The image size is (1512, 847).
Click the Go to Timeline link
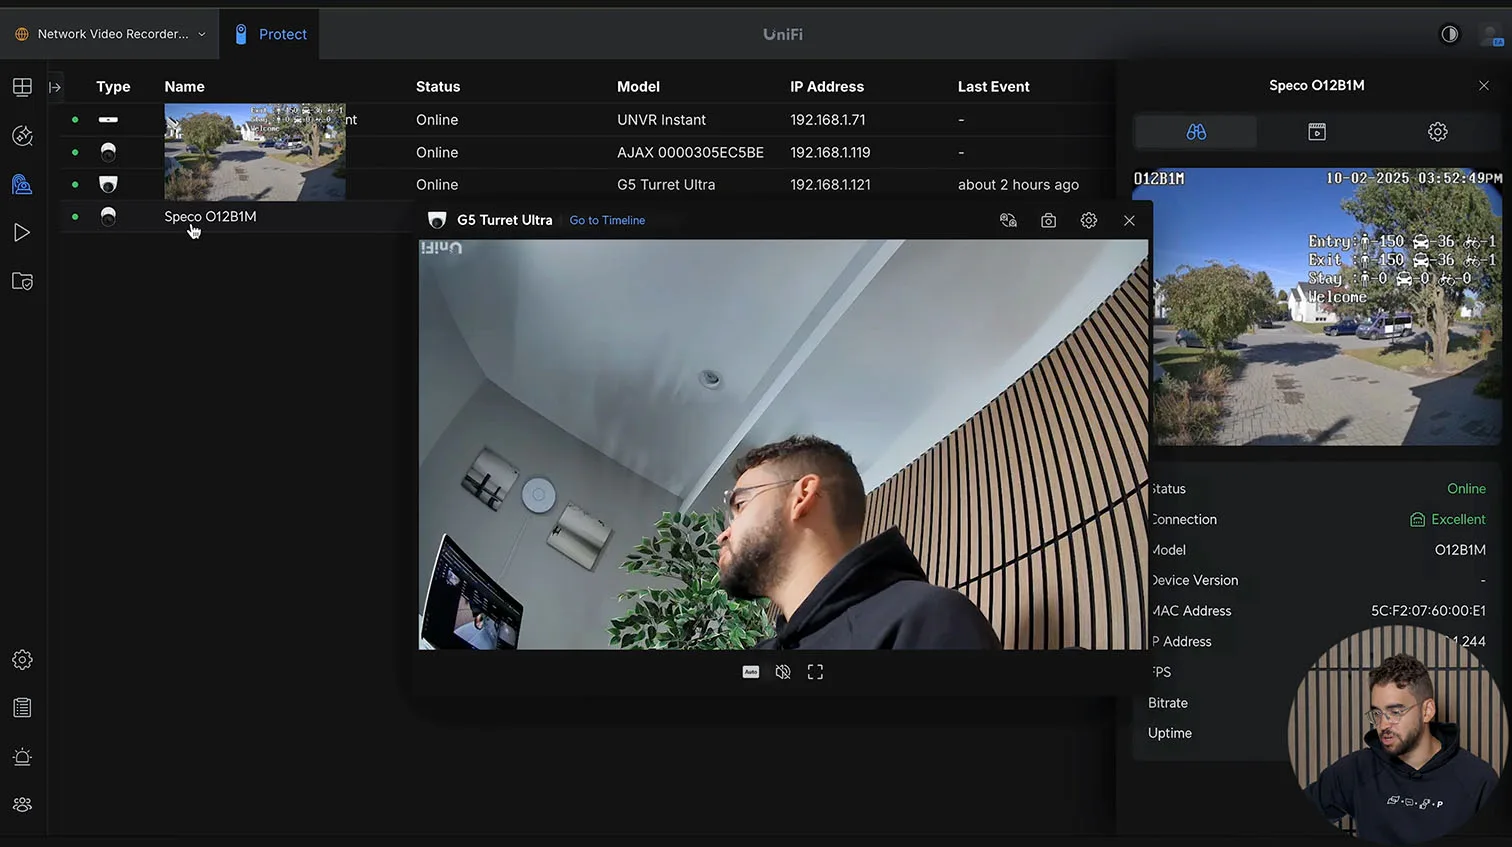click(x=607, y=221)
